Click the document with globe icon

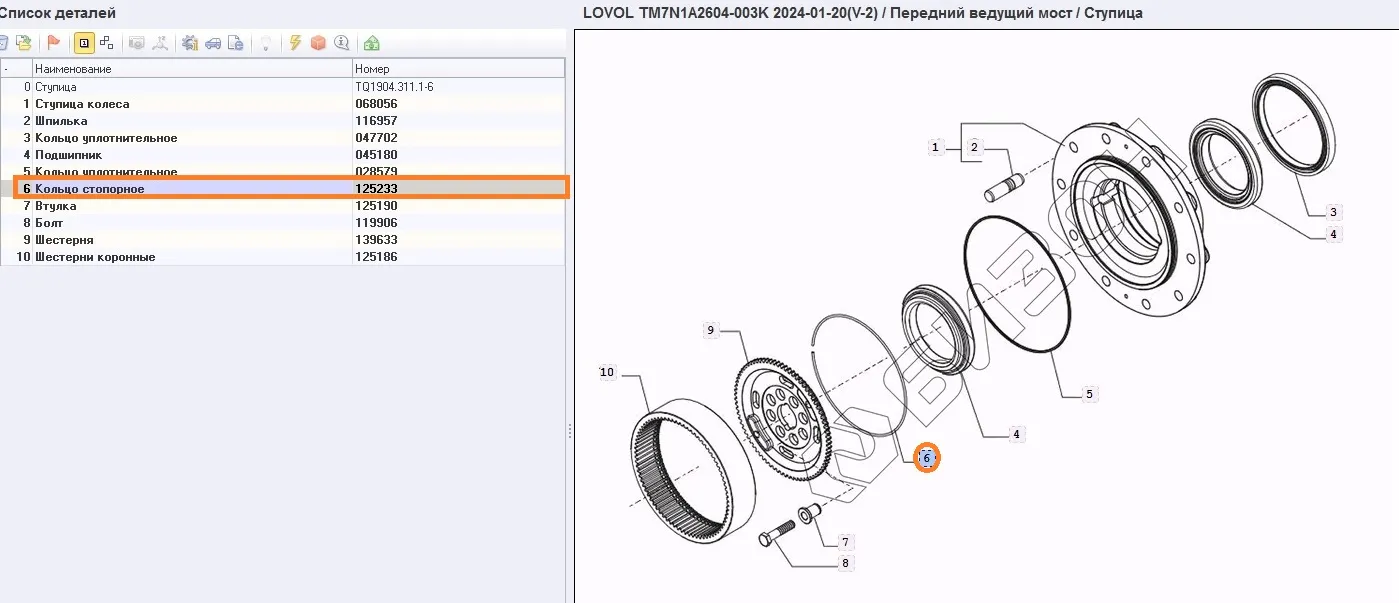click(x=235, y=43)
